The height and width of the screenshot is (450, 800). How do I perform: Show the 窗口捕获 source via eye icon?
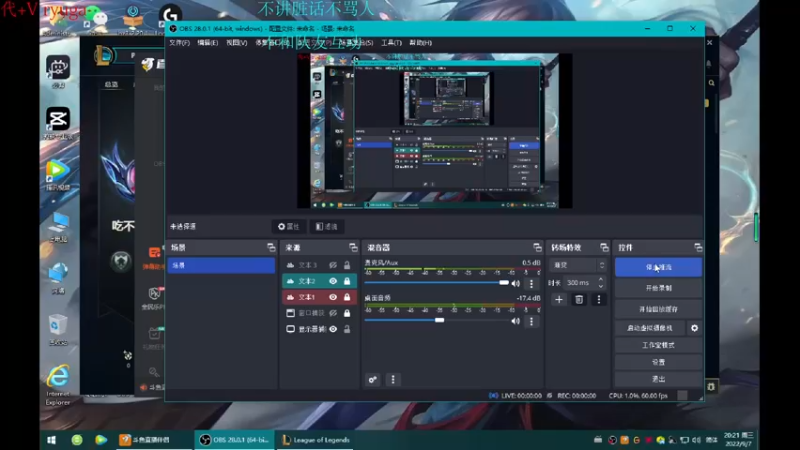click(333, 313)
